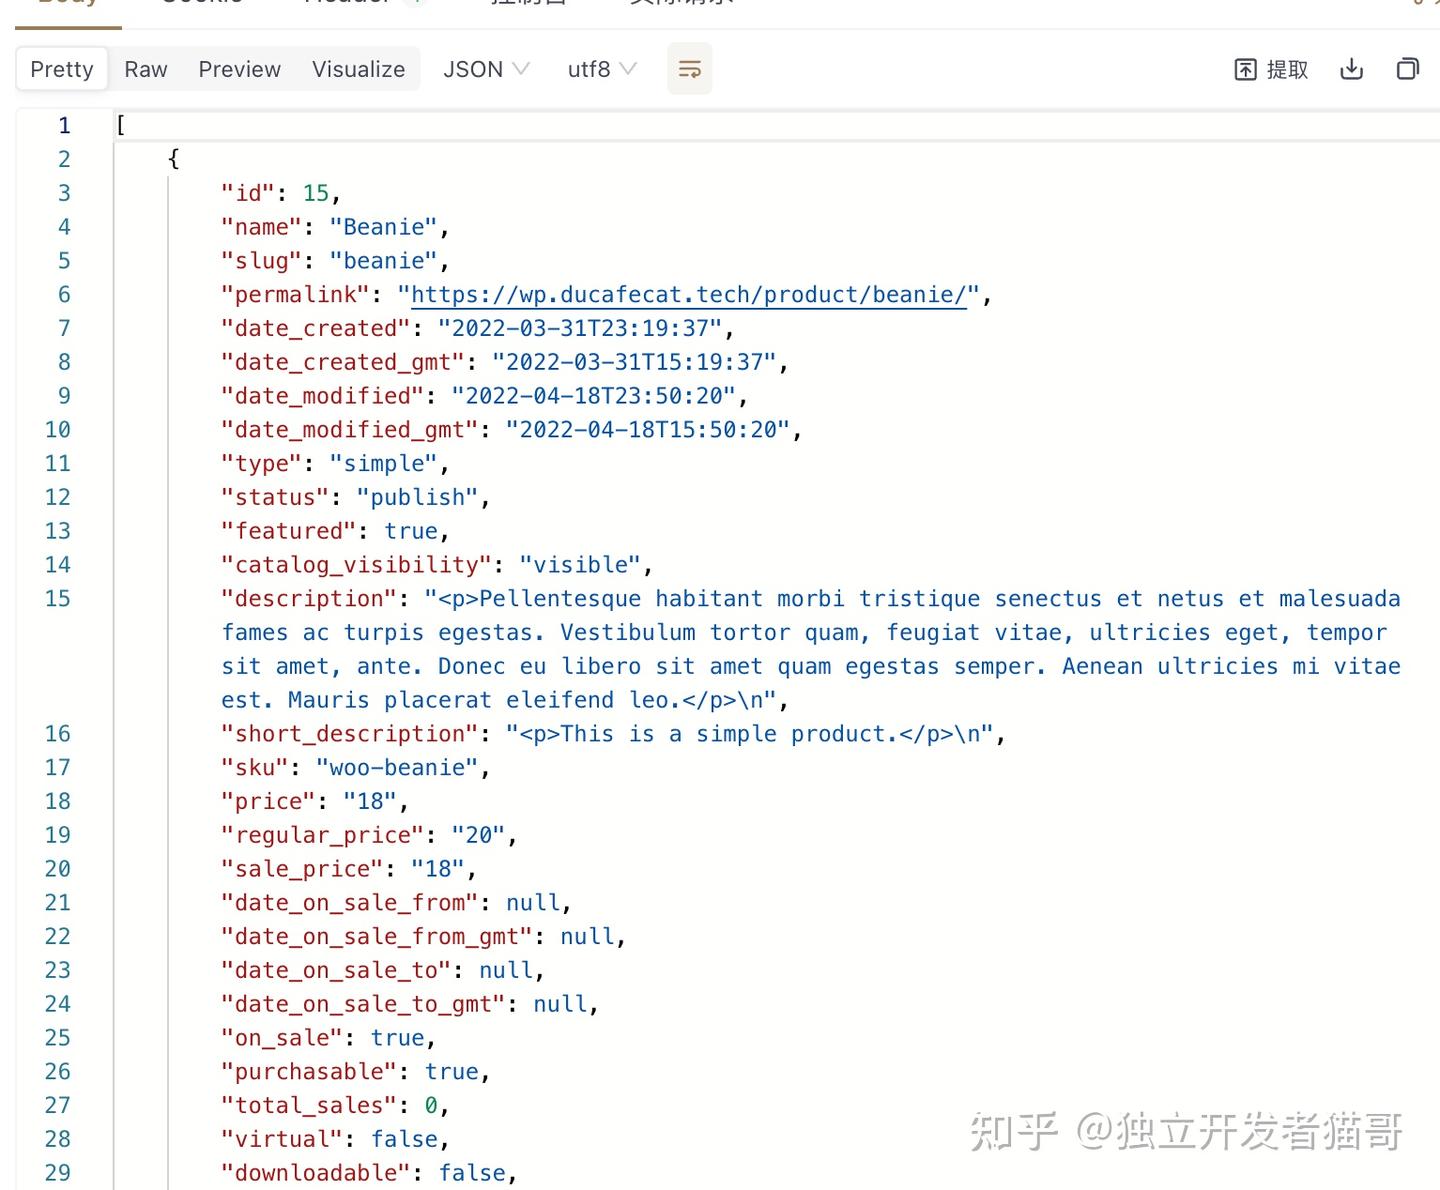The width and height of the screenshot is (1440, 1190).
Task: Click line number 1 in the gutter
Action: [64, 126]
